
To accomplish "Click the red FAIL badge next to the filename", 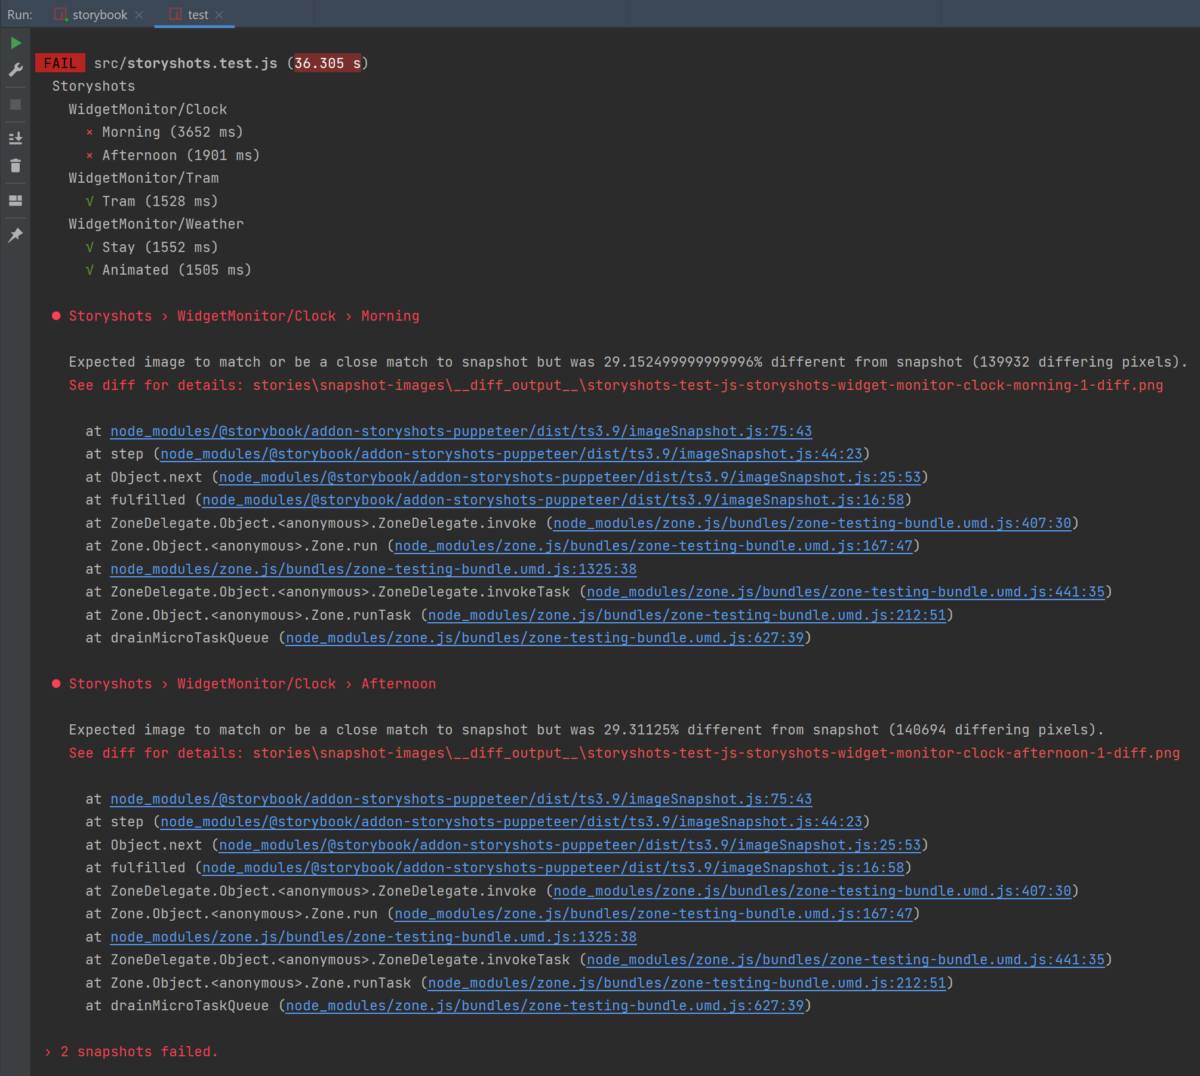I will [59, 62].
